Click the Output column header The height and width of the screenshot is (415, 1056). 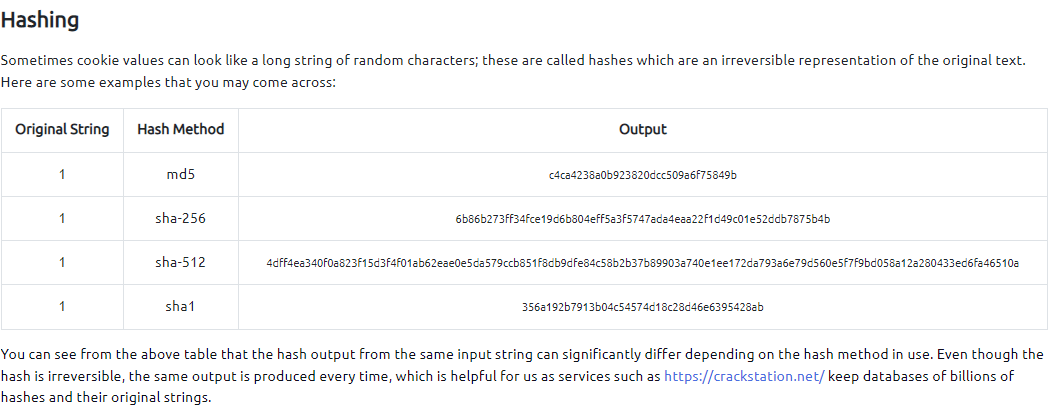642,130
